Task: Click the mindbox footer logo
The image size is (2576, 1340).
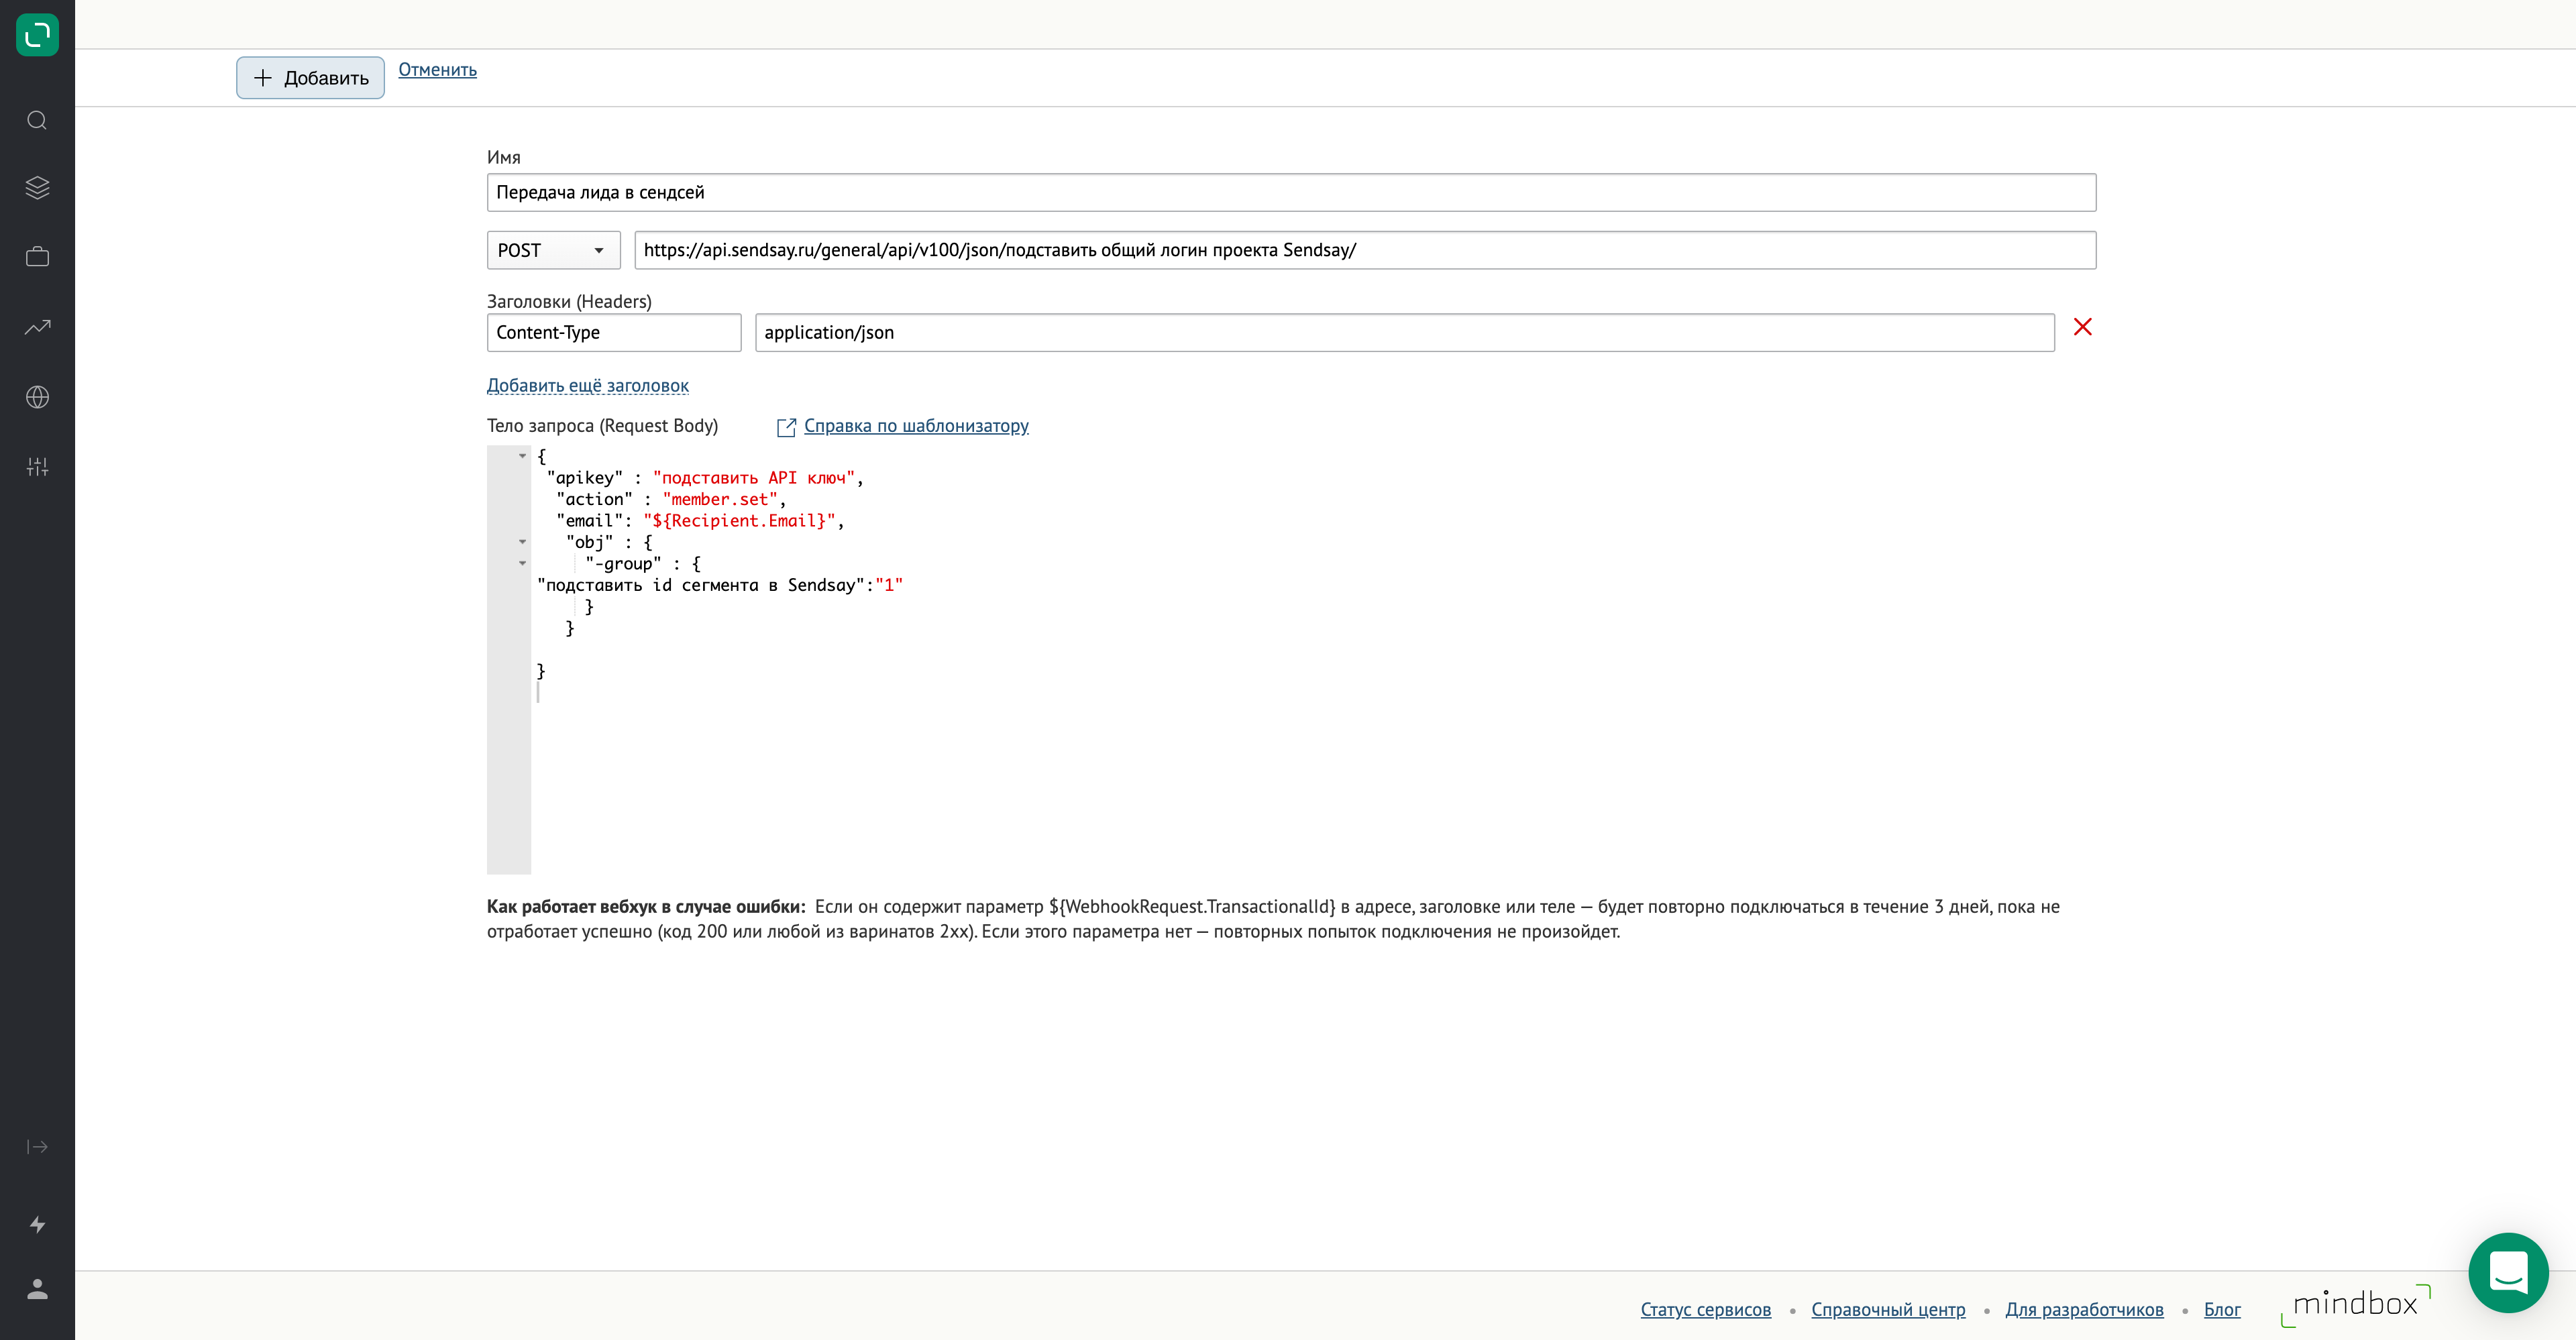Action: coord(2355,1304)
